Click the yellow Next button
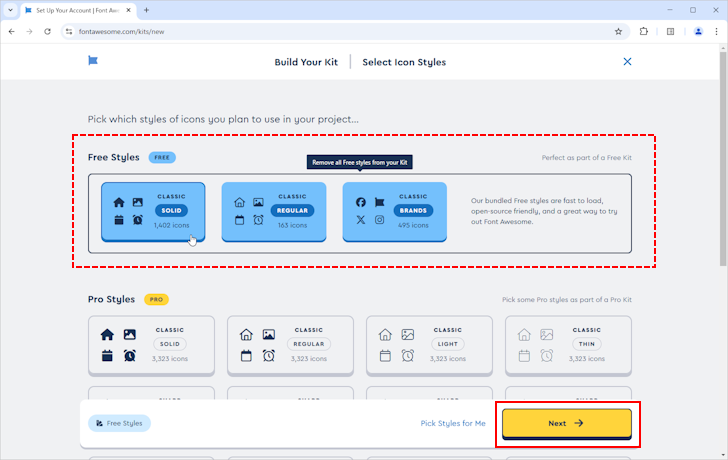The height and width of the screenshot is (460, 728). tap(566, 423)
